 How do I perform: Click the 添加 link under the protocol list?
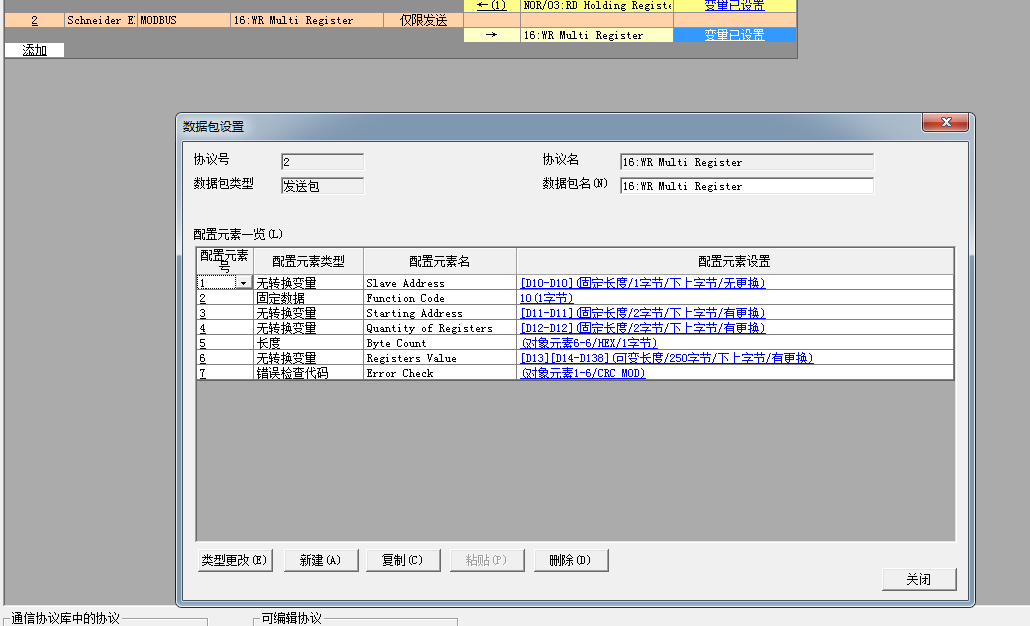[34, 50]
